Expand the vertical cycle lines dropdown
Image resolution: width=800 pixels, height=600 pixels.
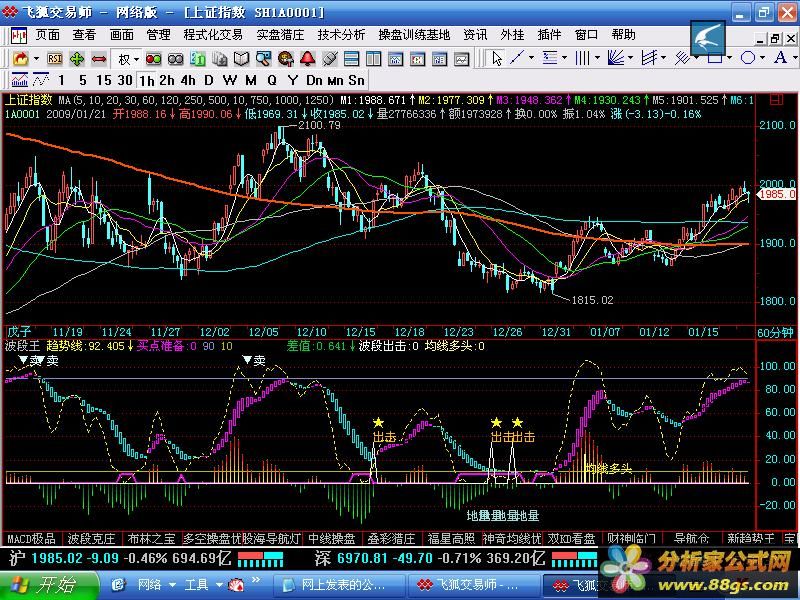[x=597, y=58]
